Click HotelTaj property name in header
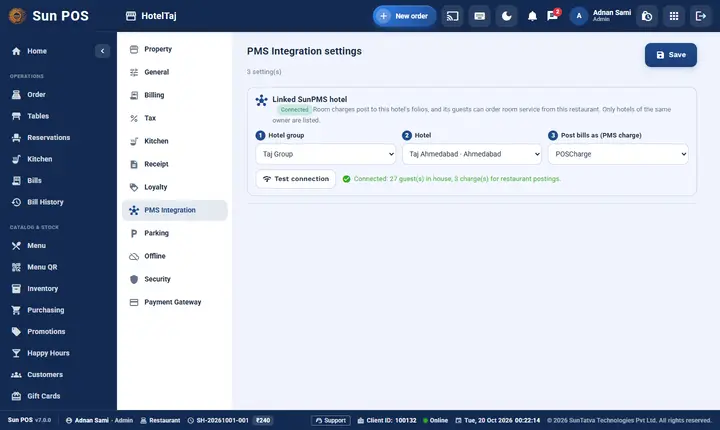Image resolution: width=720 pixels, height=430 pixels. click(158, 16)
